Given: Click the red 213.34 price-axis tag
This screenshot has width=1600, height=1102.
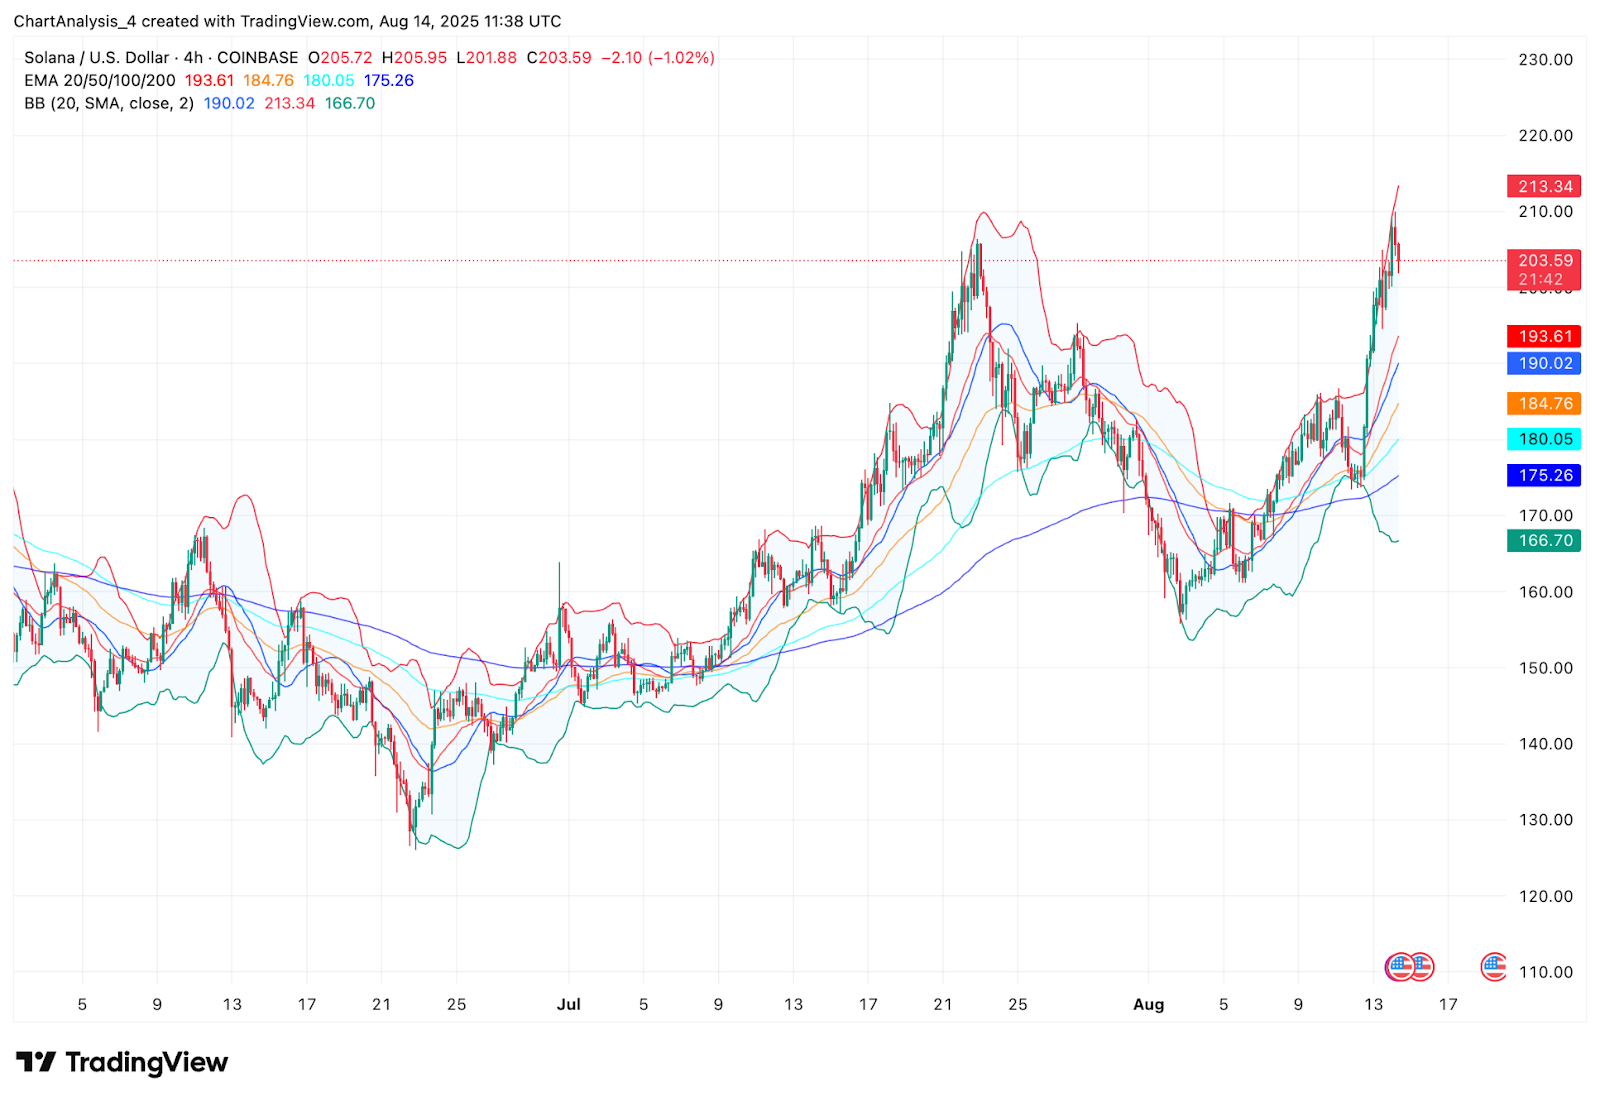Looking at the screenshot, I should click(1544, 187).
